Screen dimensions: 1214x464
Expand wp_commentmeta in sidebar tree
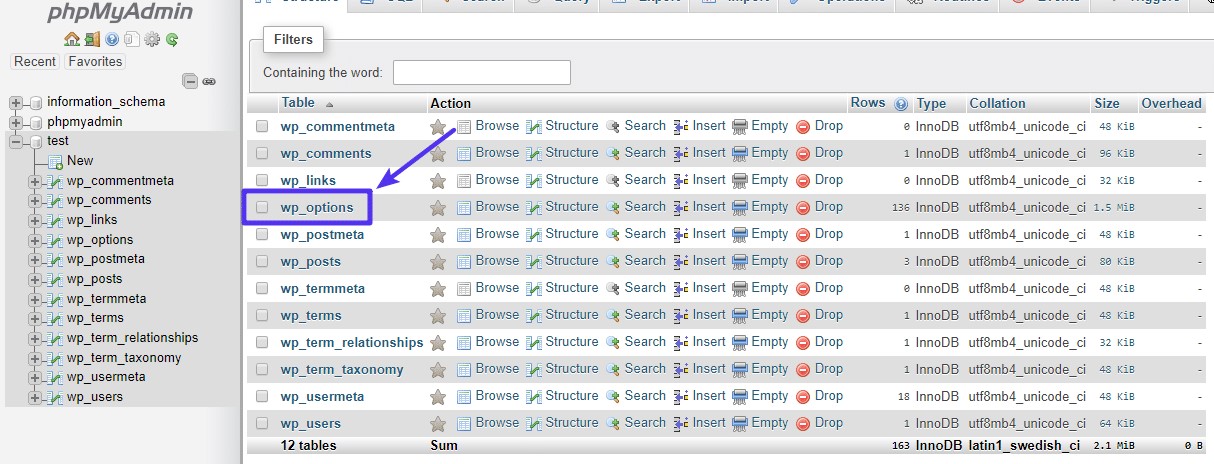point(35,181)
